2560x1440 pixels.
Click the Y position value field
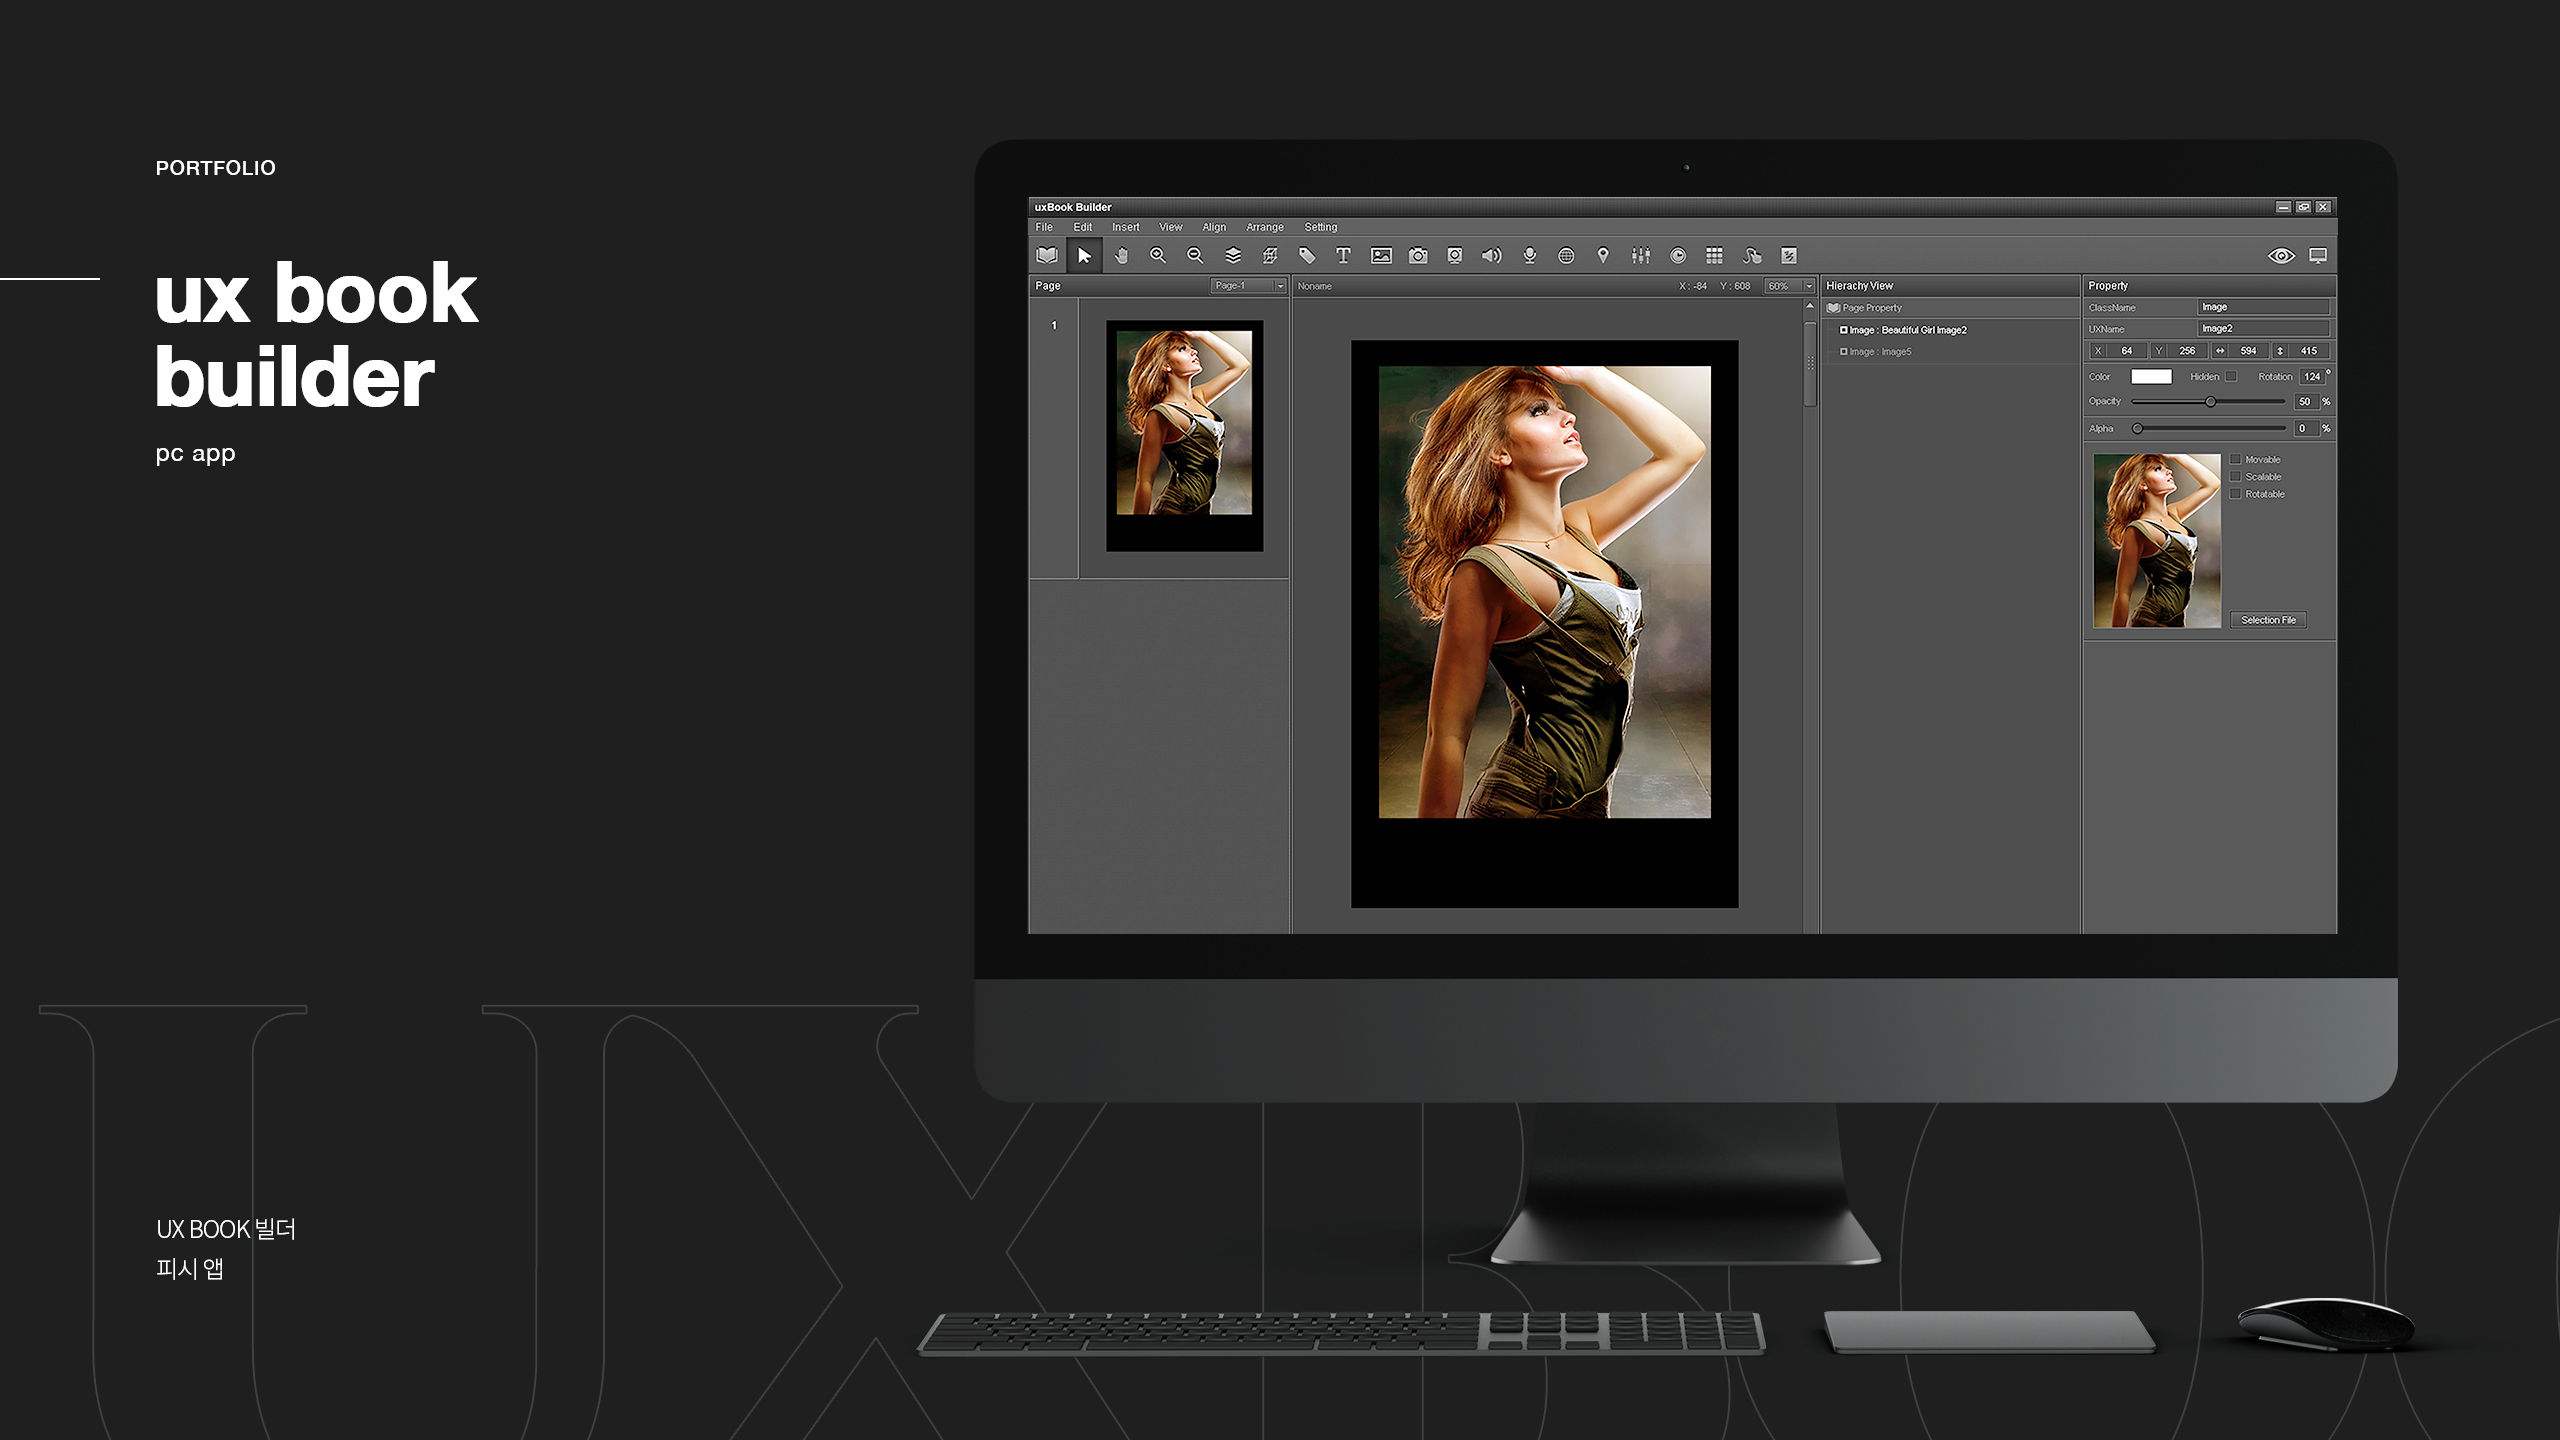2187,351
